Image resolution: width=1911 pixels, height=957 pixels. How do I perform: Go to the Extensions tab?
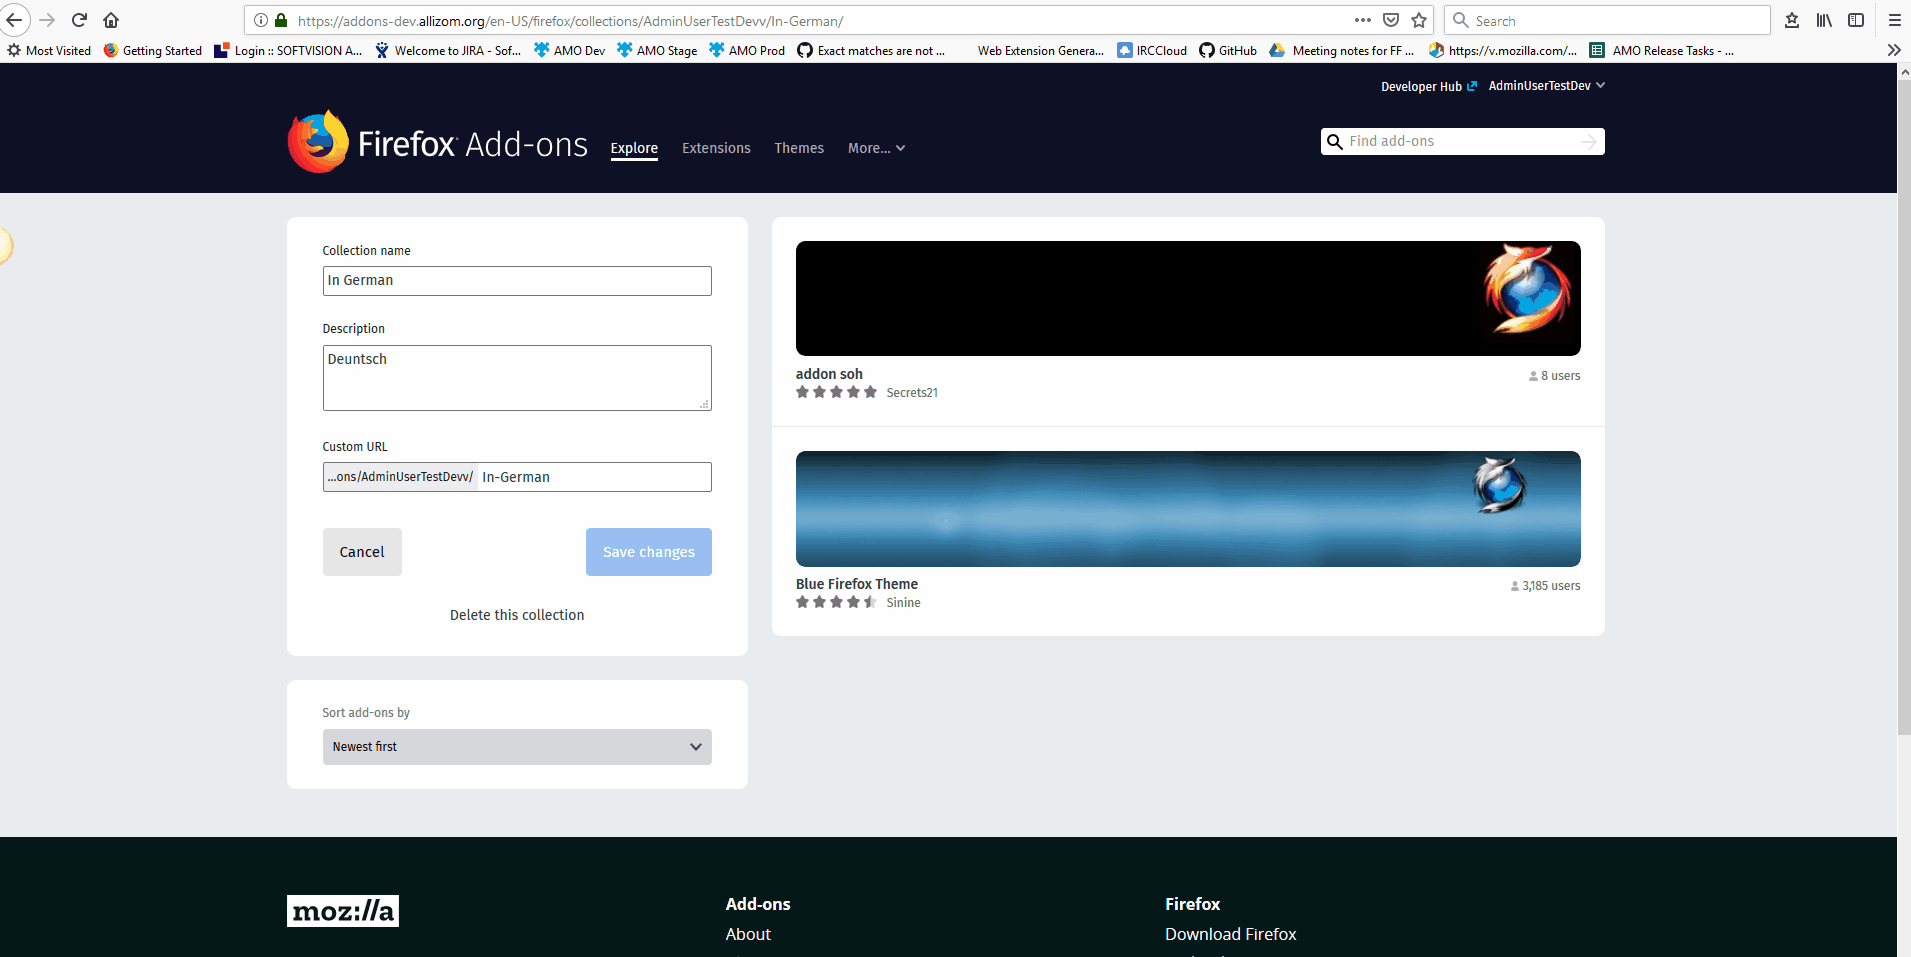click(x=716, y=148)
